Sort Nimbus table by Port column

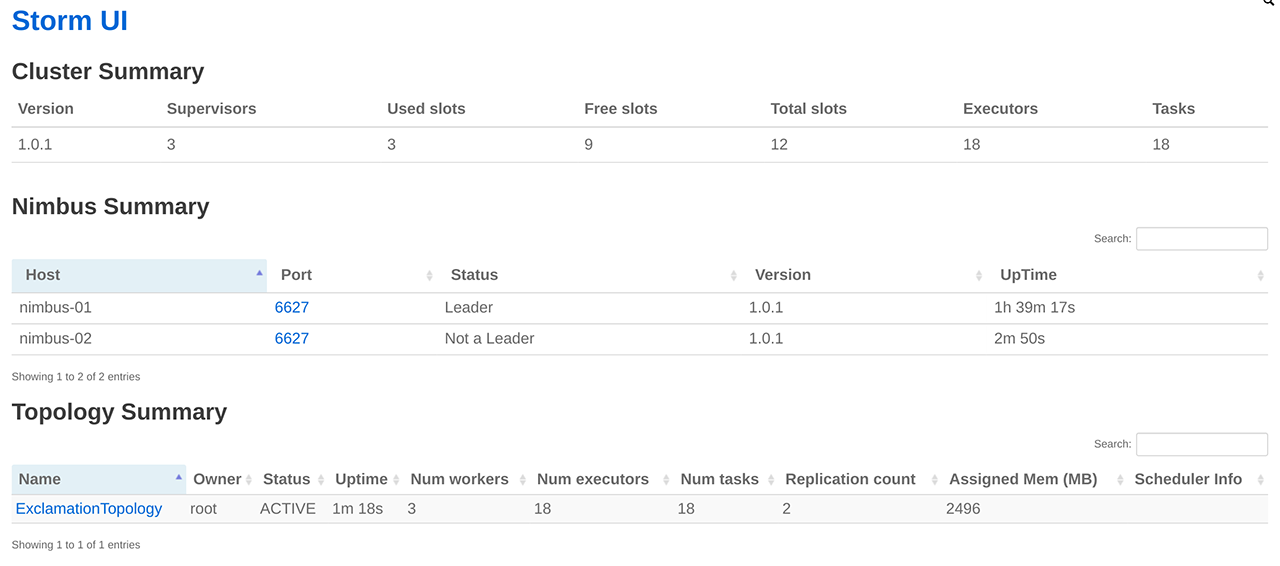(296, 275)
